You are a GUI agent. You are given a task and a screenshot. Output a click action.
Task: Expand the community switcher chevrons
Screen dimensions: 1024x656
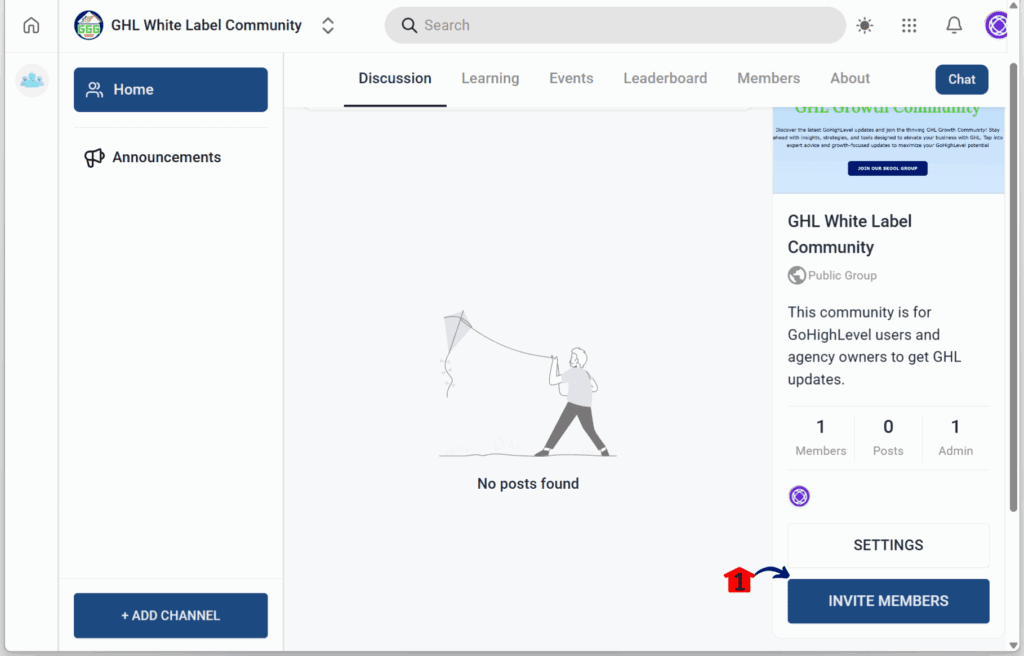[328, 25]
